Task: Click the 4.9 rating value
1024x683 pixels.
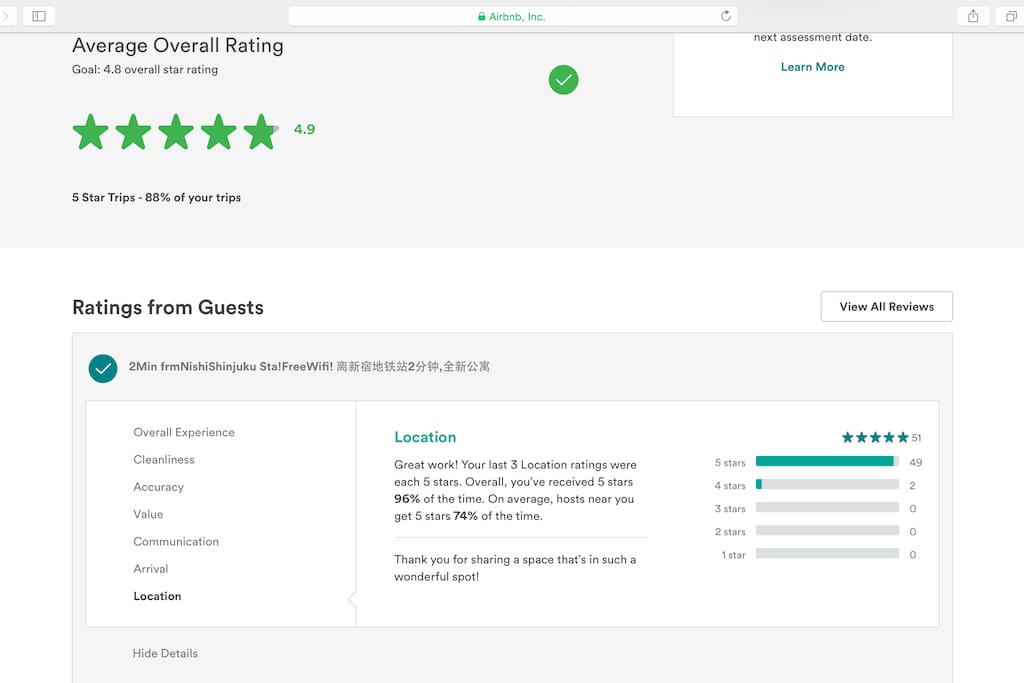Action: [x=304, y=129]
